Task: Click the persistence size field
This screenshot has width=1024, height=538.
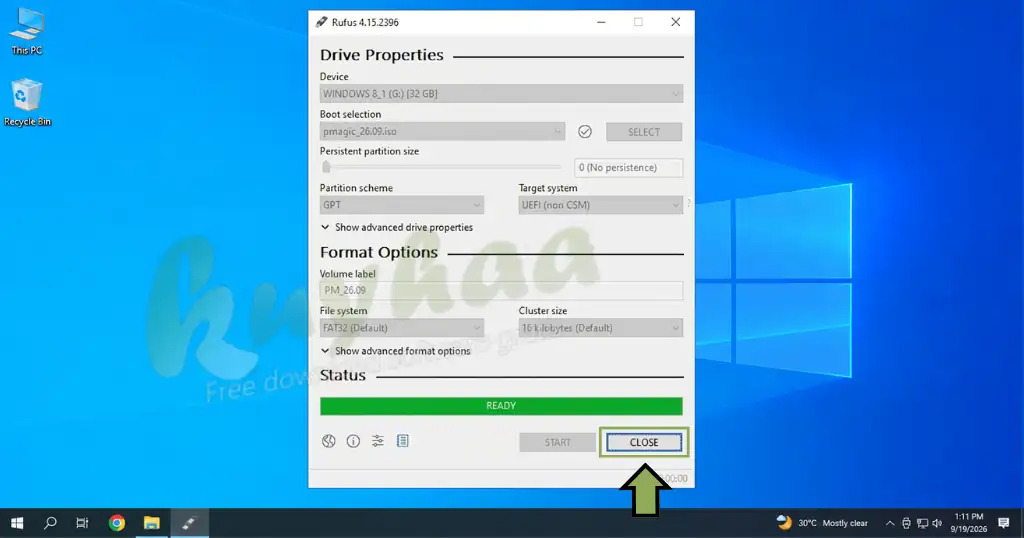Action: 628,168
